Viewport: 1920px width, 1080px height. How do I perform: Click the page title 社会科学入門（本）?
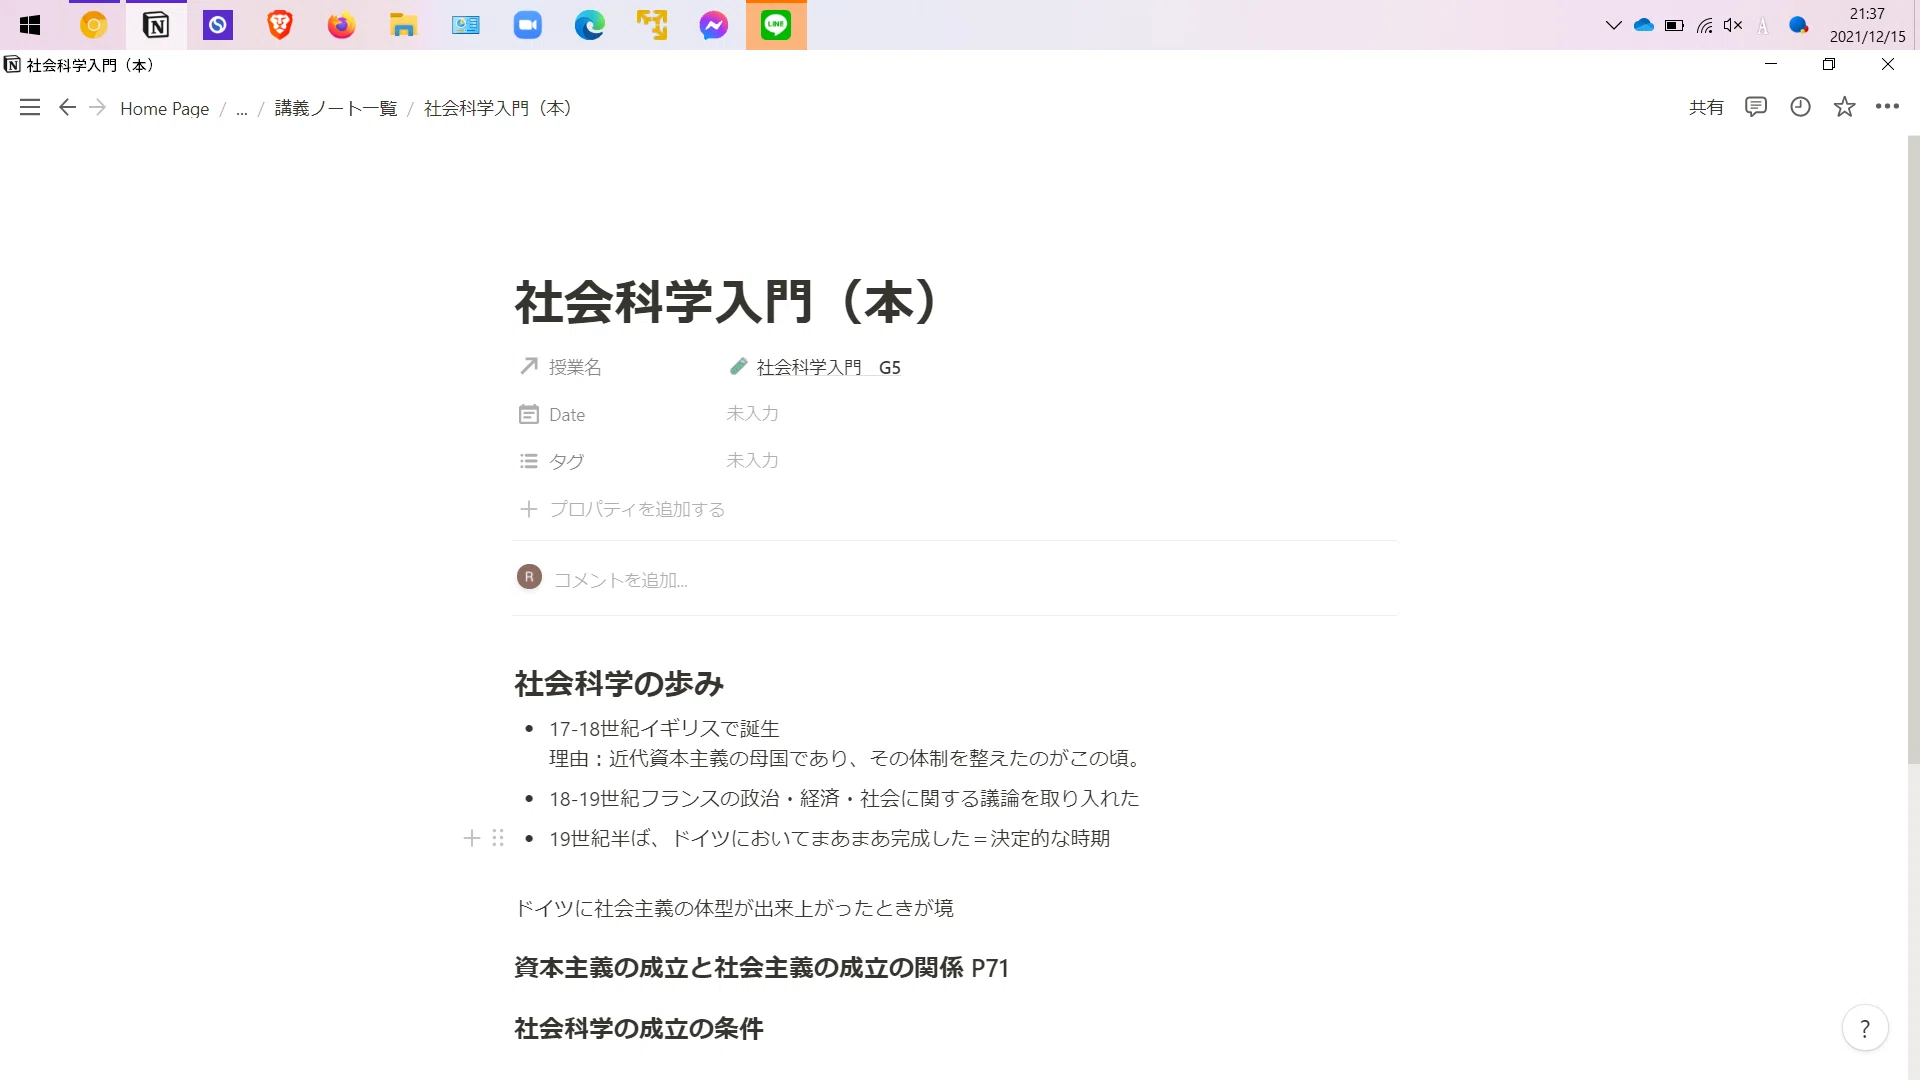pyautogui.click(x=726, y=302)
